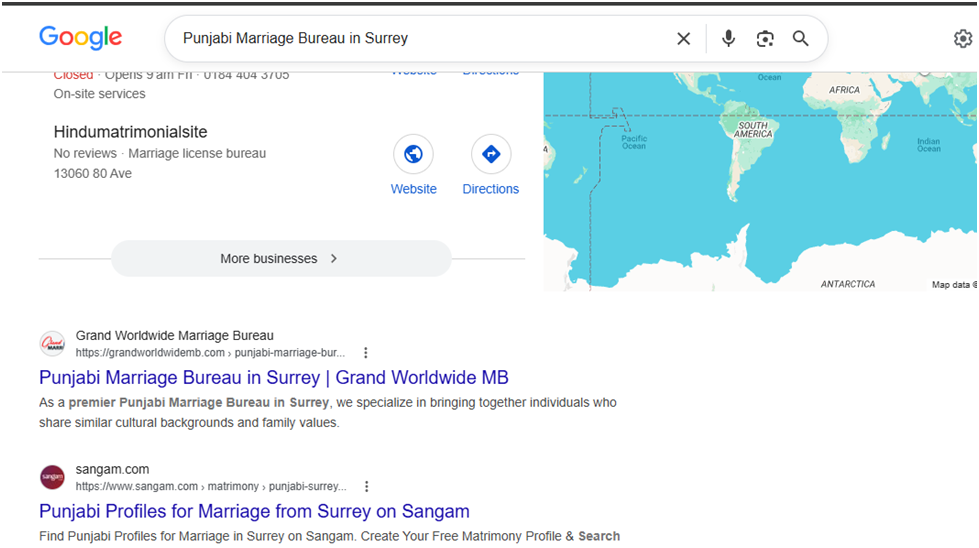
Task: Open the Hindumatrimonialsite business listing
Action: click(130, 132)
